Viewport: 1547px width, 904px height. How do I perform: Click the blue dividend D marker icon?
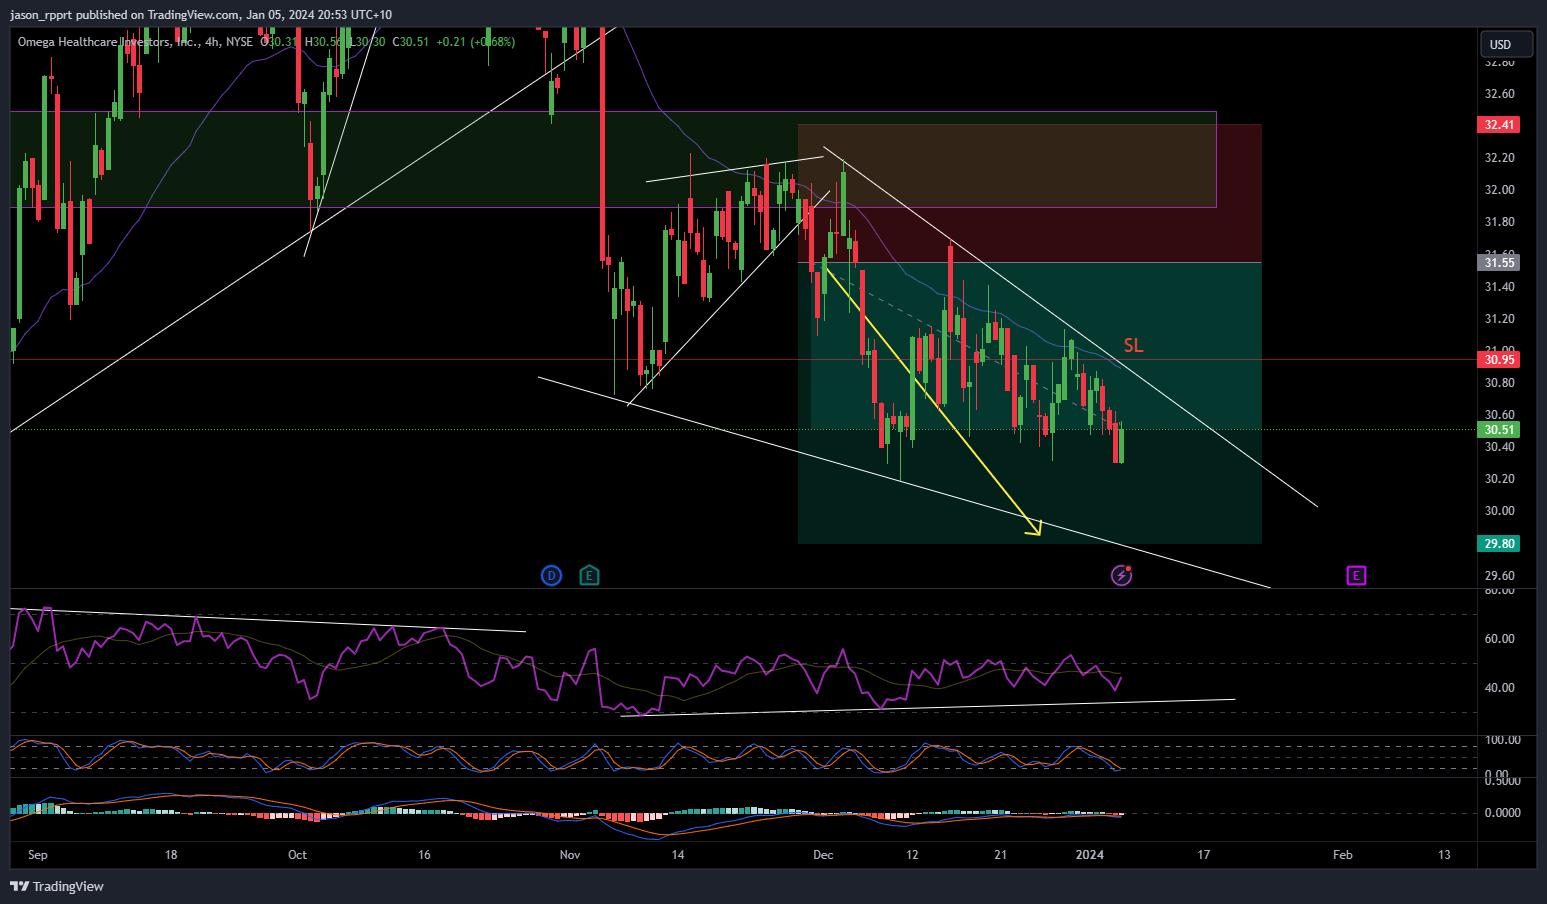coord(551,575)
